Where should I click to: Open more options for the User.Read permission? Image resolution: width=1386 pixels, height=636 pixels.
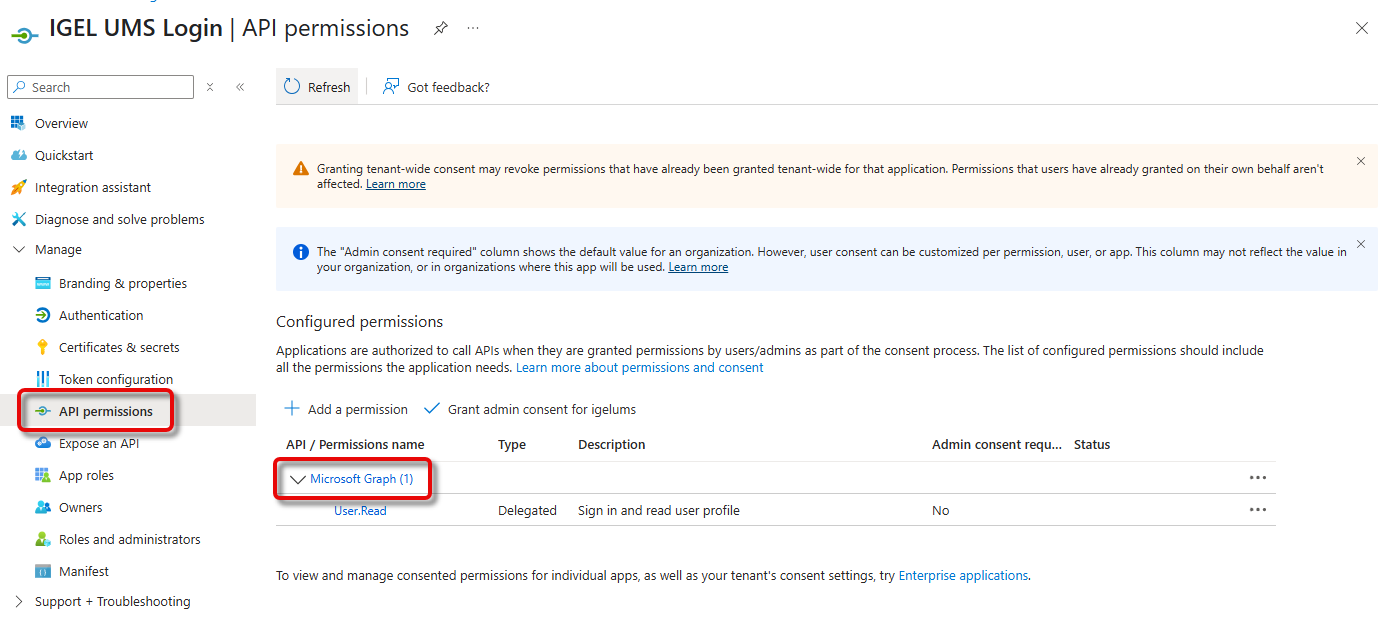point(1257,510)
